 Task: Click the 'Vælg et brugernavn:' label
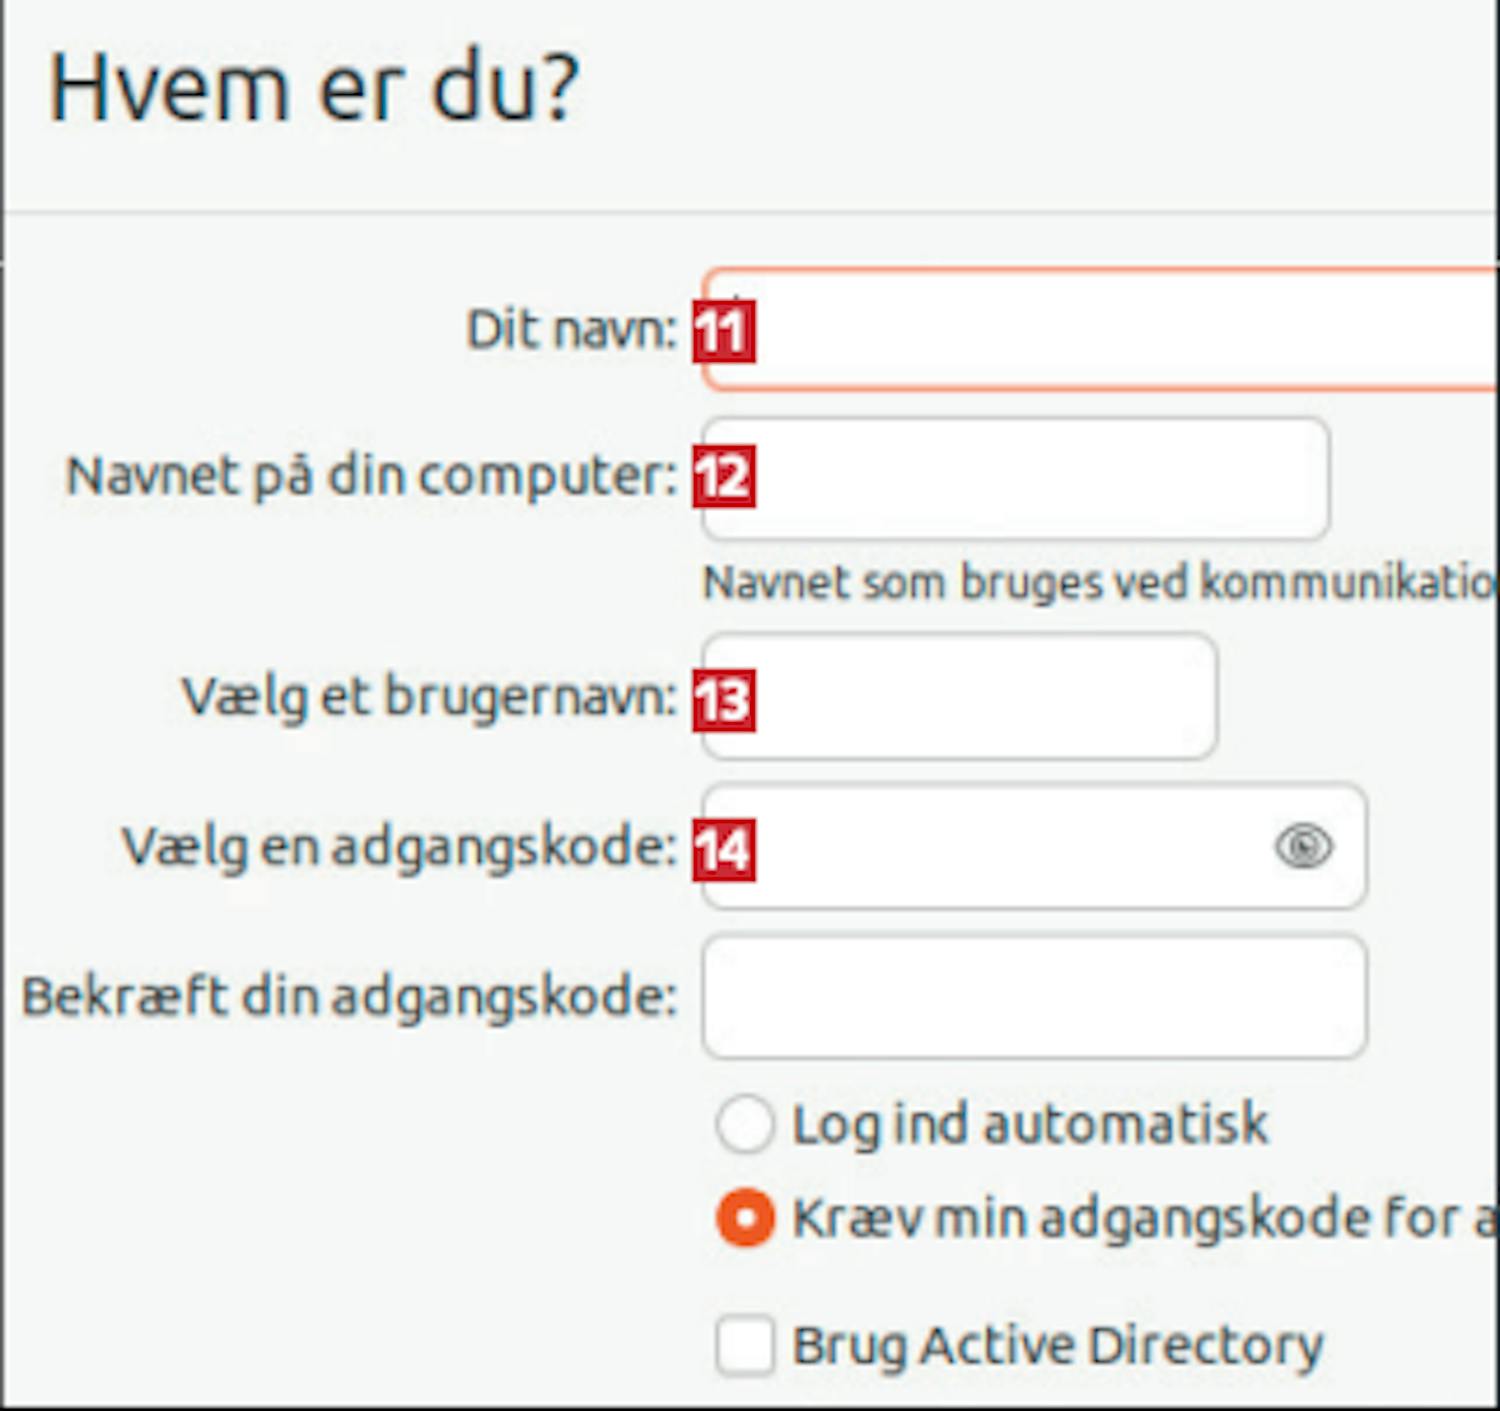click(430, 697)
